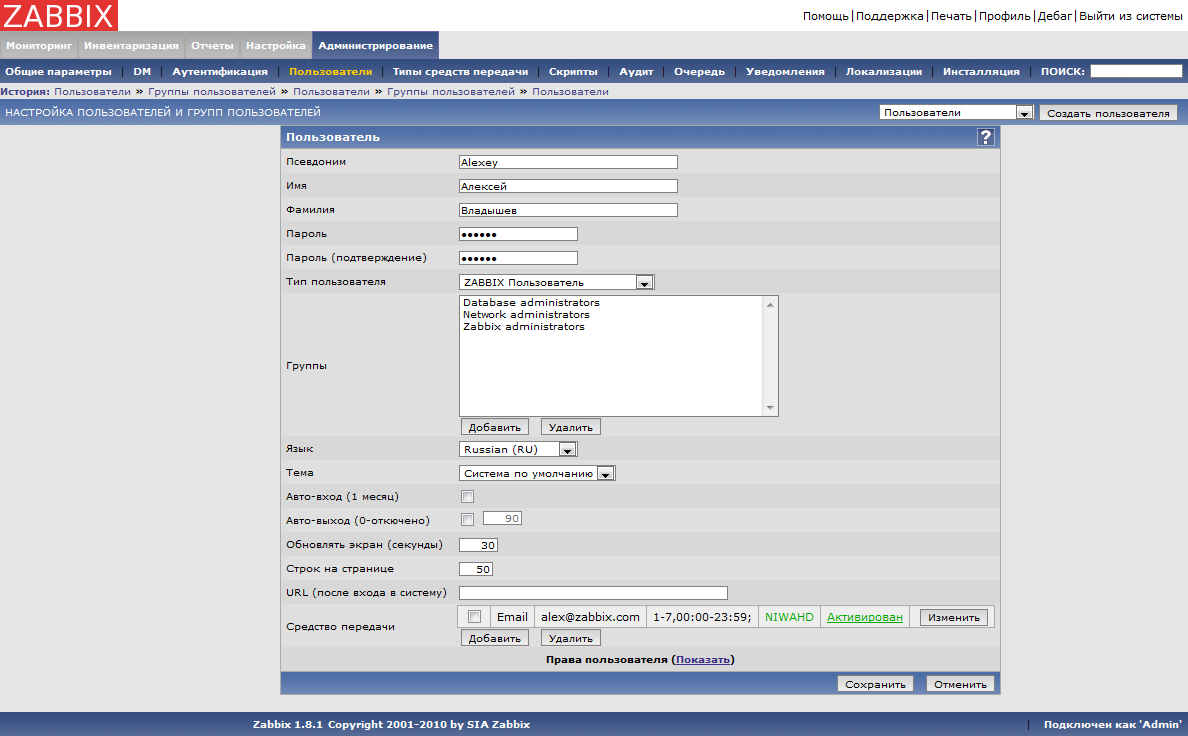
Task: Open the Помощь link at top
Action: (825, 16)
